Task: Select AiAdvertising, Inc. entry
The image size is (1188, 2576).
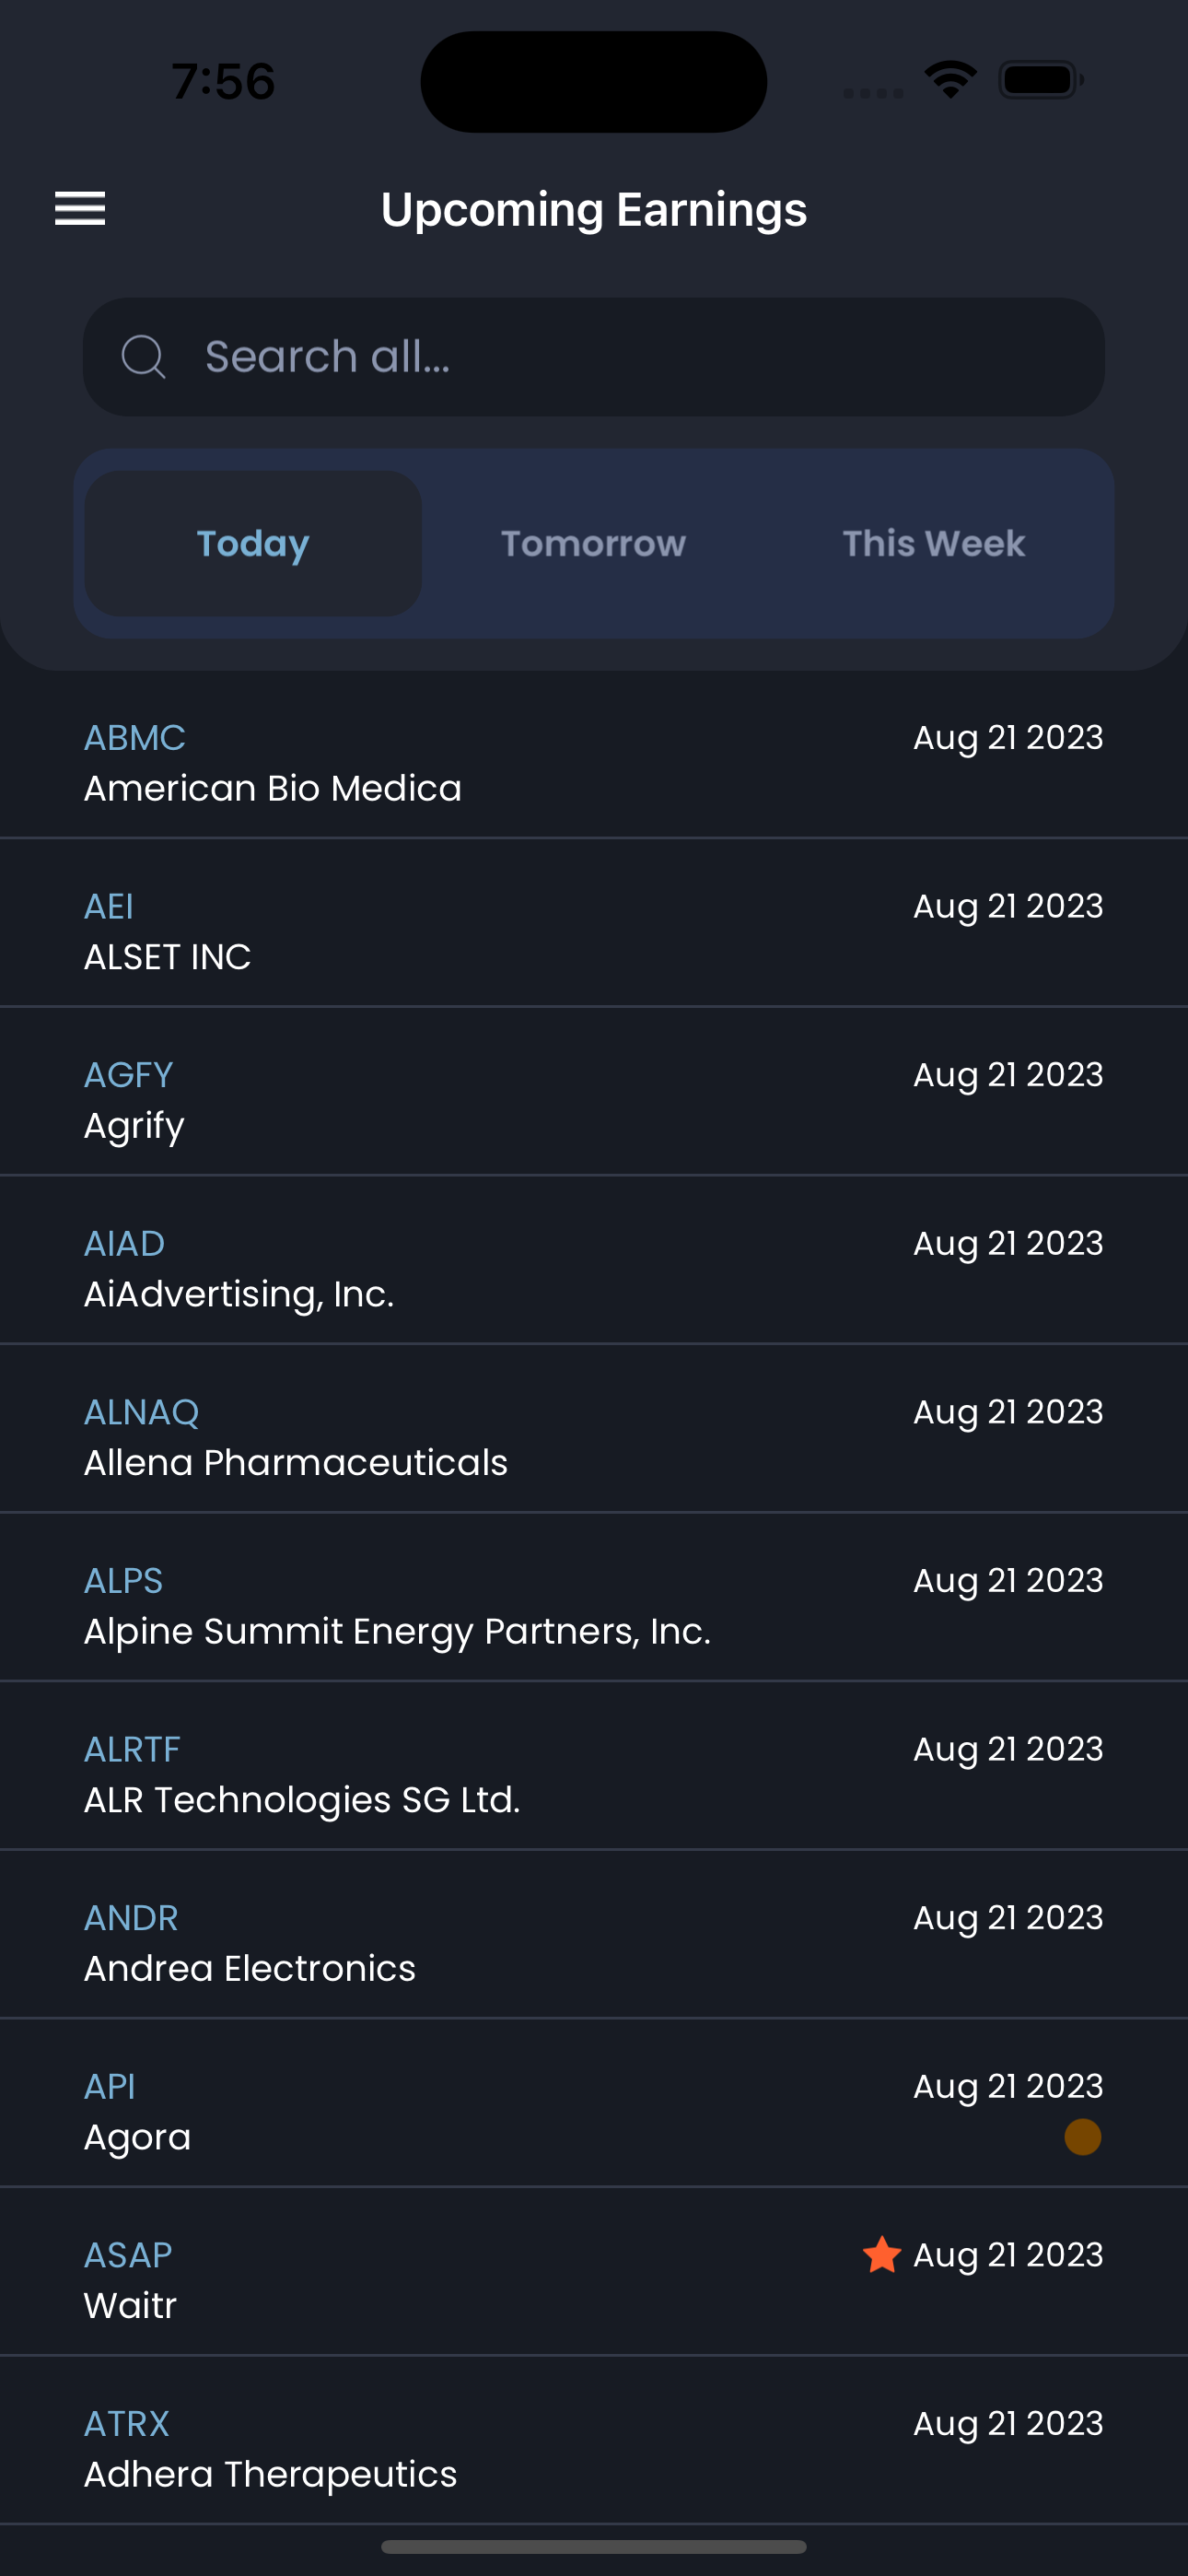Action: (594, 1260)
